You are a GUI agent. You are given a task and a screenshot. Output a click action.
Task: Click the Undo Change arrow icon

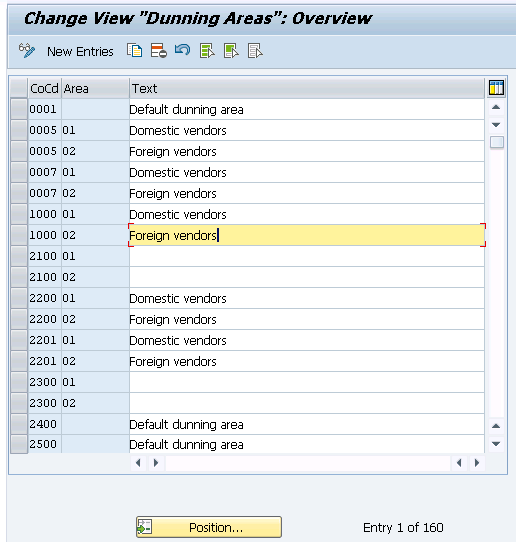[182, 50]
